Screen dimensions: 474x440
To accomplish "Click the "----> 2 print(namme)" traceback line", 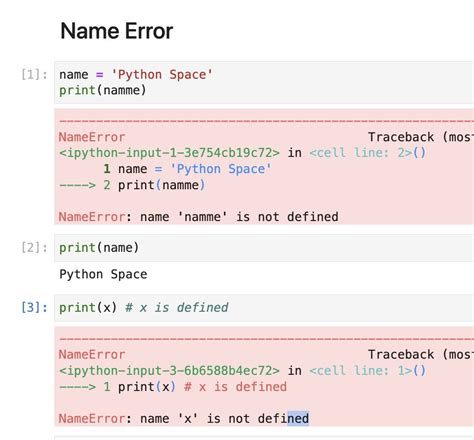I will (132, 185).
